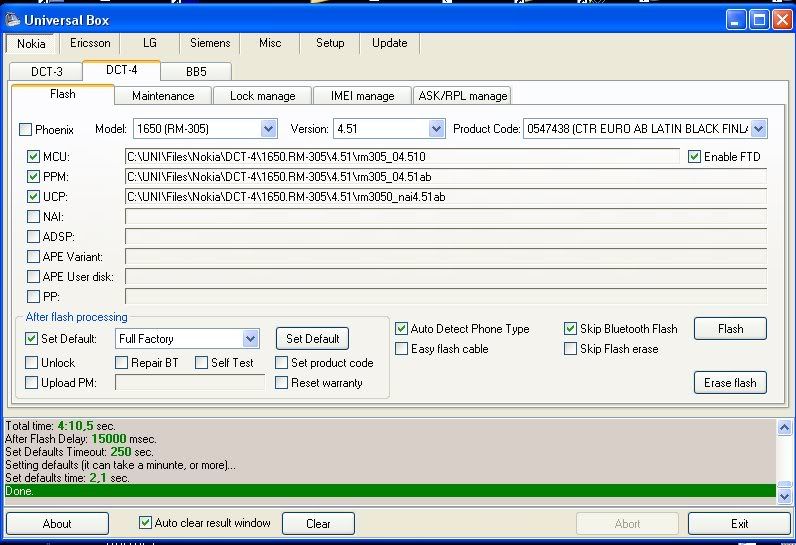Viewport: 796px width, 545px height.
Task: Click the Set Default button
Action: coord(313,338)
